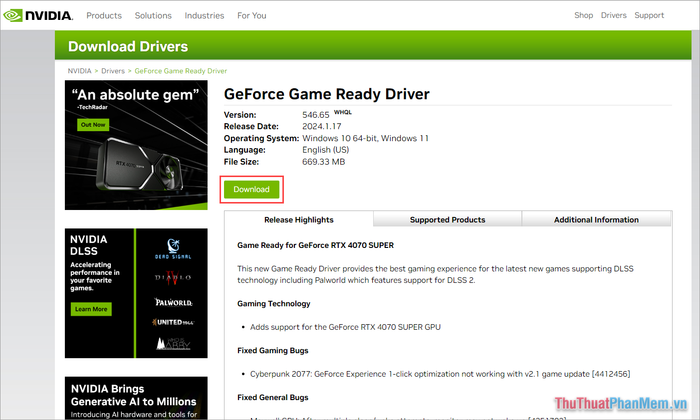Switch to the Supported Products tab
700x420 pixels.
click(x=447, y=220)
